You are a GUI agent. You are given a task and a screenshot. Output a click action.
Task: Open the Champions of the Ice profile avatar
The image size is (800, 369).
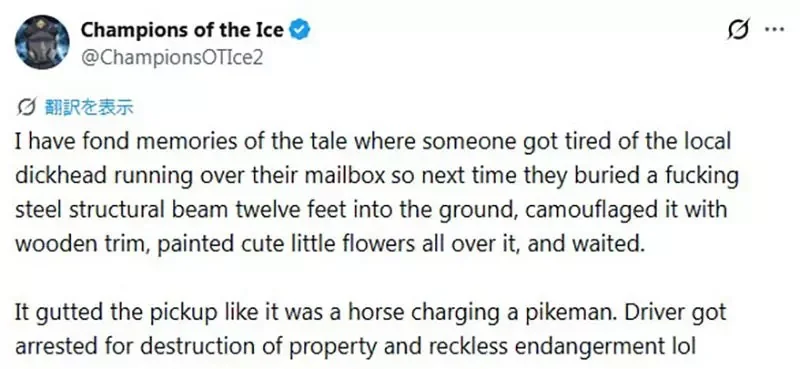[42, 42]
